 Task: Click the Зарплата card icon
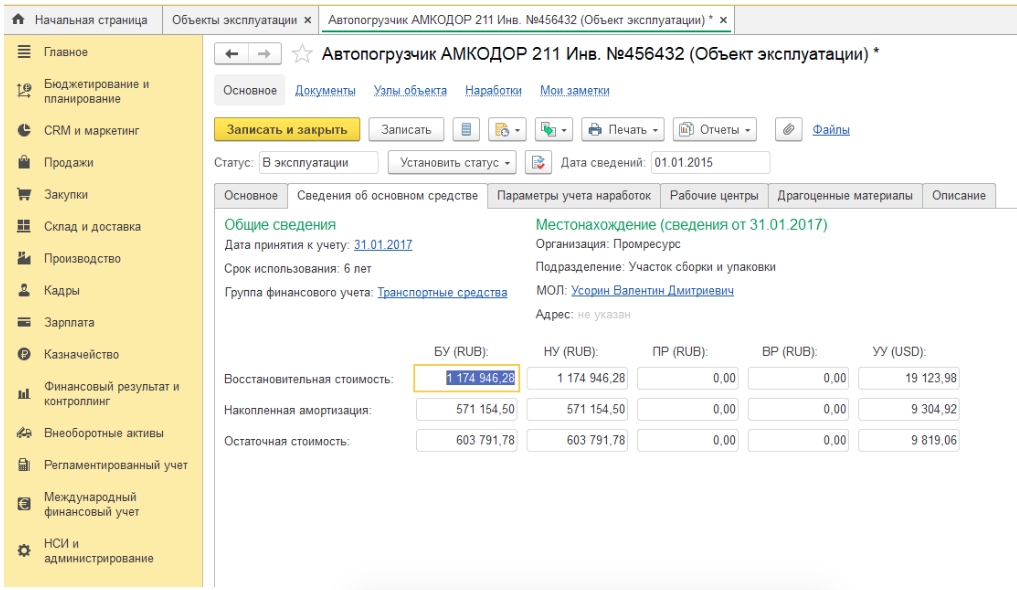click(24, 322)
